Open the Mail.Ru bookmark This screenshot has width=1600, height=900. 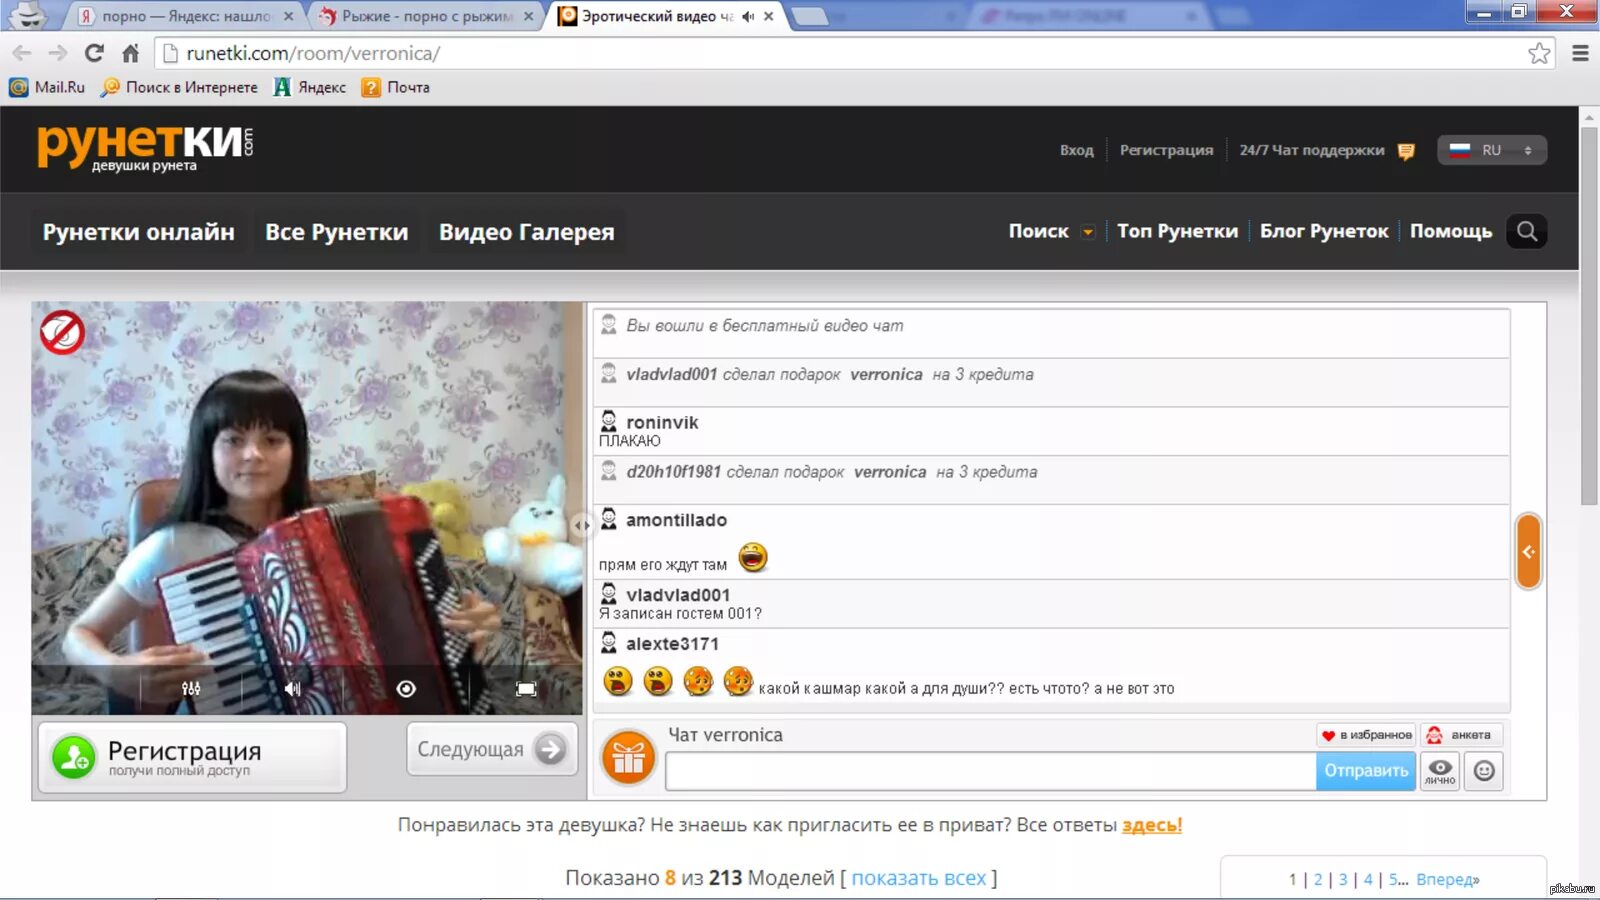48,87
